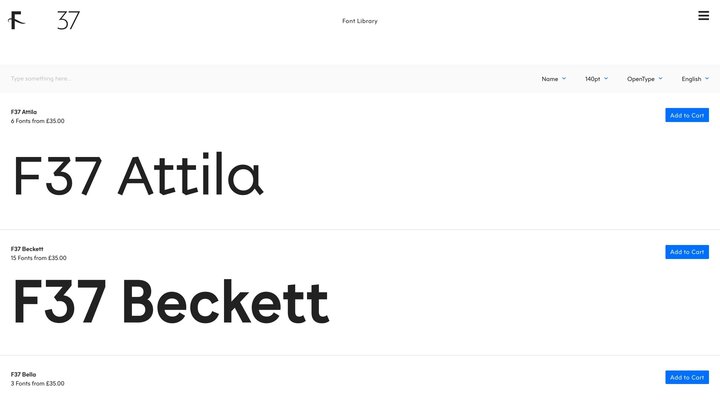The height and width of the screenshot is (400, 720).
Task: Click the 37 numeral logo
Action: pyautogui.click(x=68, y=20)
